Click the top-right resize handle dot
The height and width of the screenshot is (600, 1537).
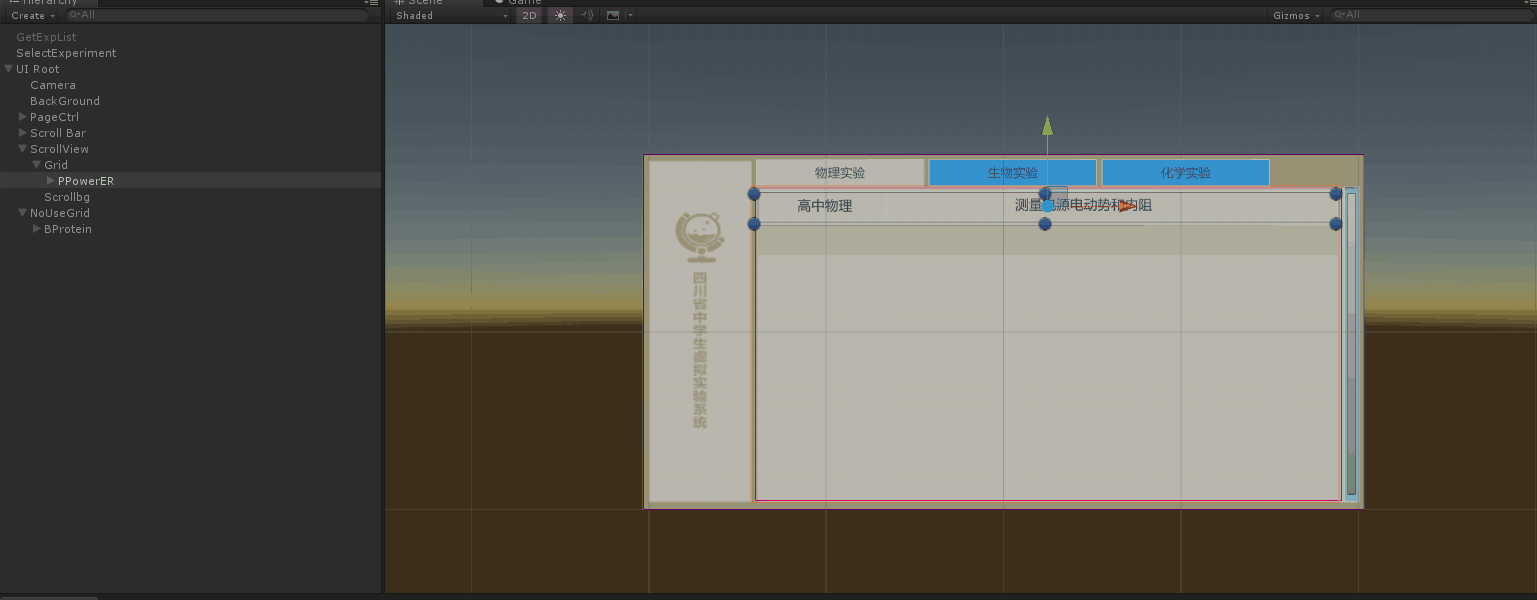tap(1336, 194)
